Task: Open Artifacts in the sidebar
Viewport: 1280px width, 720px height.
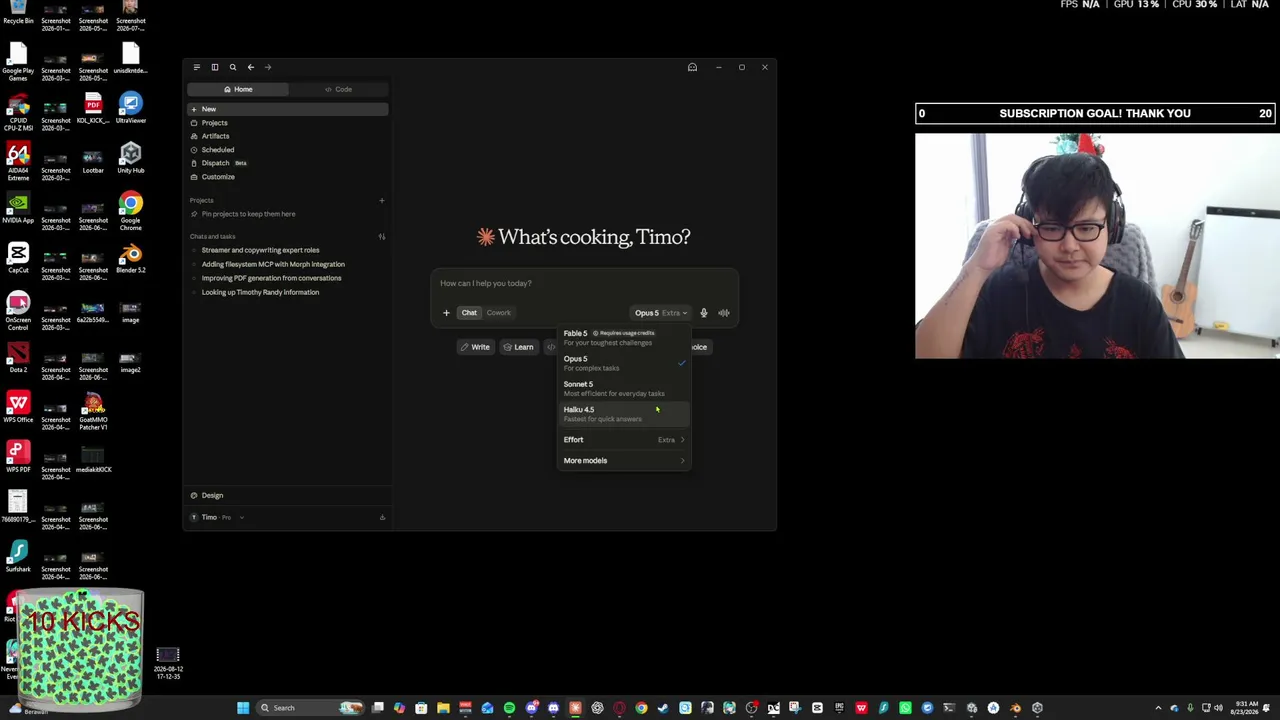Action: [x=288, y=136]
